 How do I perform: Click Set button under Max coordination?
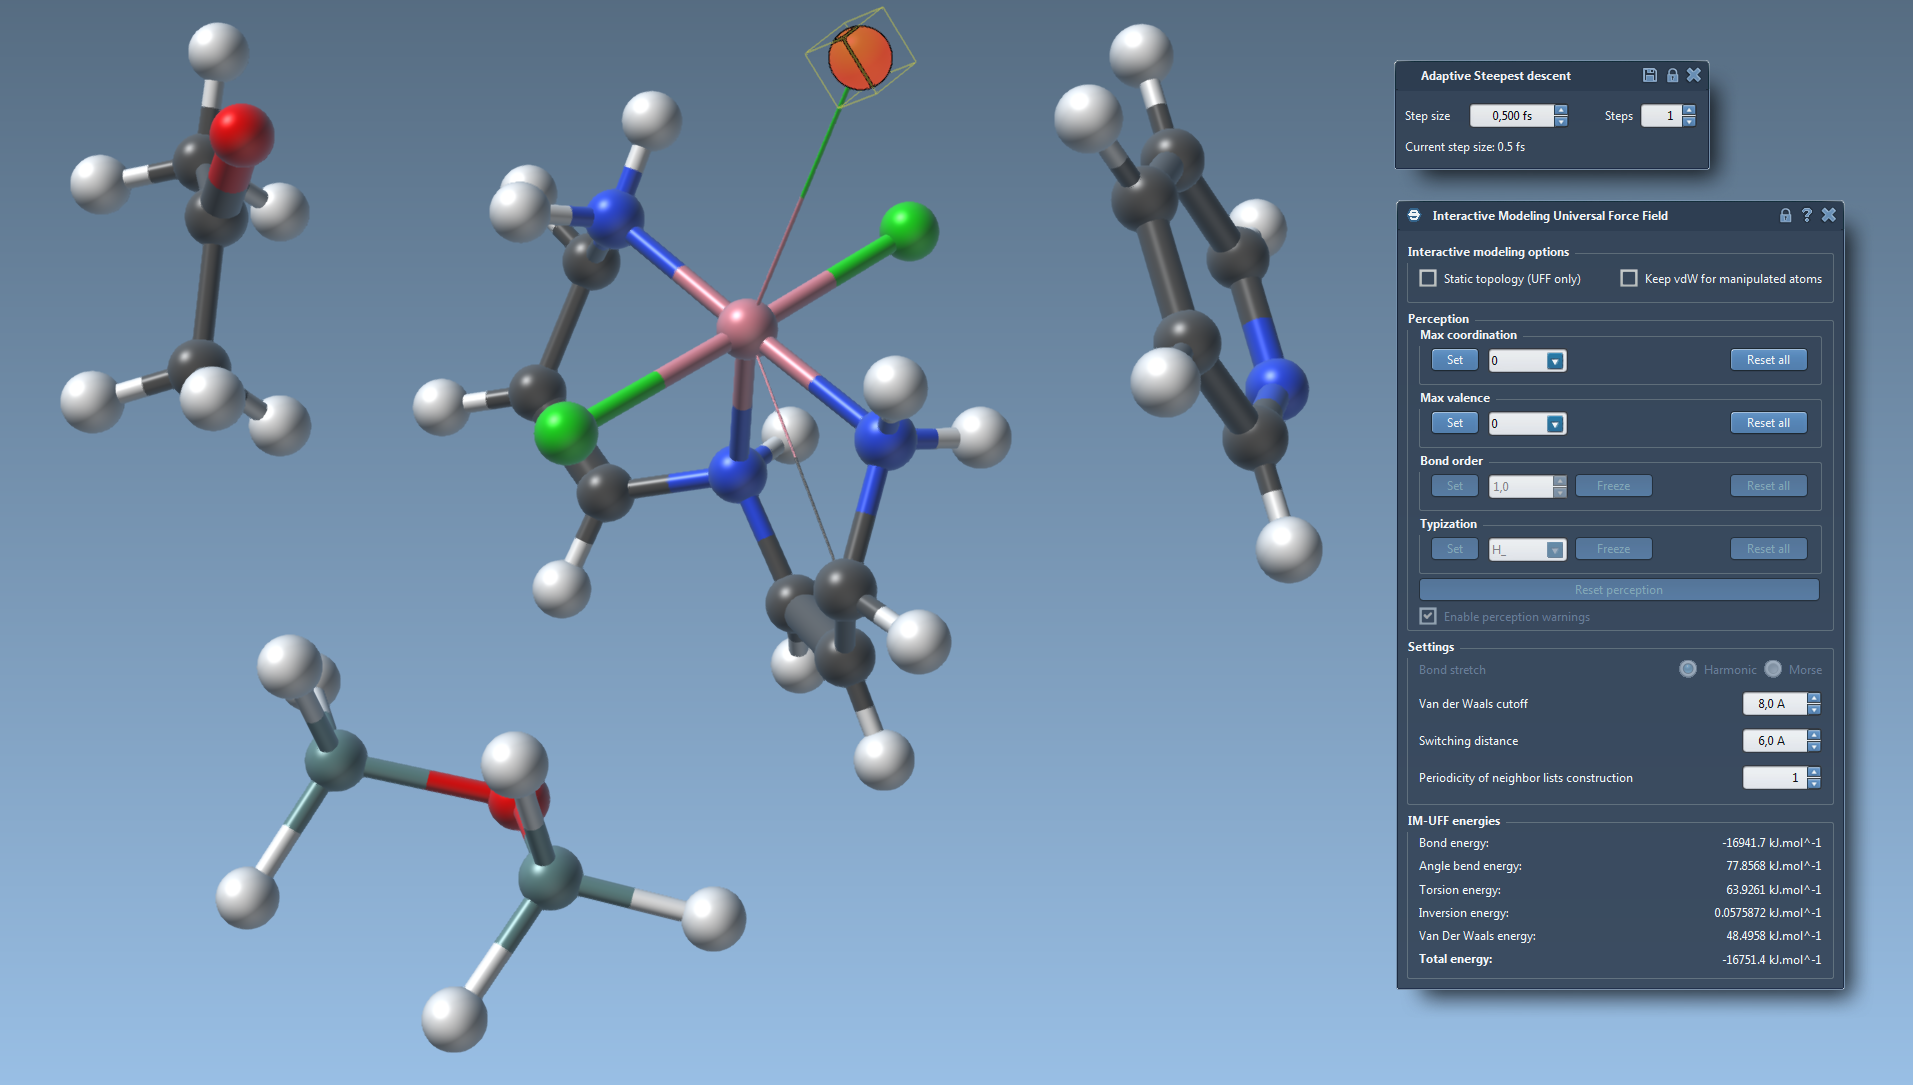[x=1454, y=360]
